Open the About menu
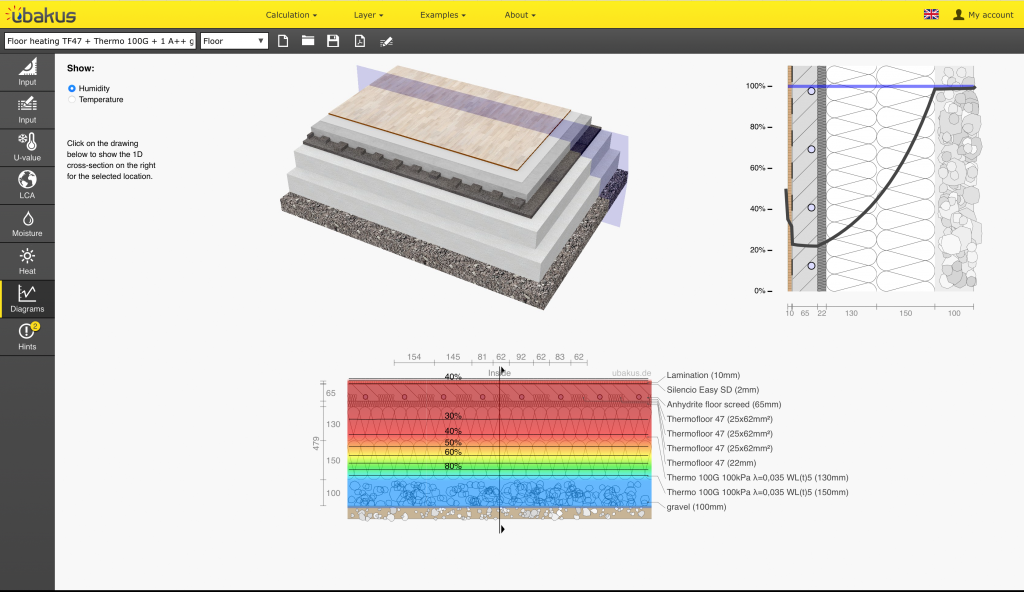 (520, 15)
